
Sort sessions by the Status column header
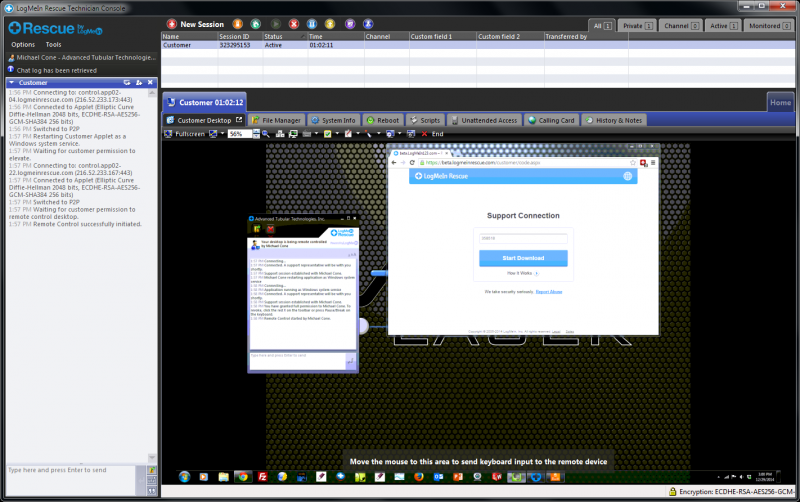[285, 36]
